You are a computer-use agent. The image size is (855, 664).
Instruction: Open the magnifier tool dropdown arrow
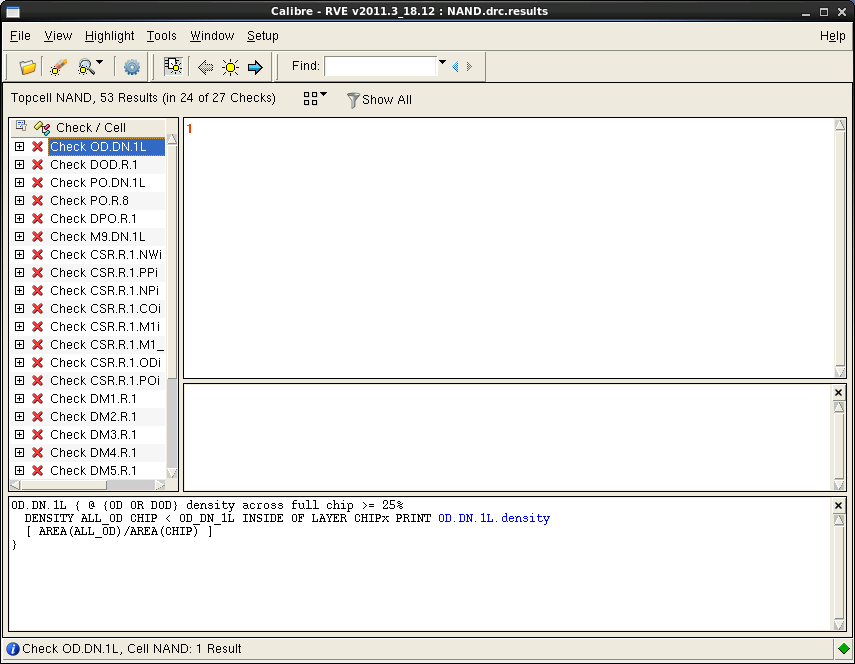click(x=99, y=62)
